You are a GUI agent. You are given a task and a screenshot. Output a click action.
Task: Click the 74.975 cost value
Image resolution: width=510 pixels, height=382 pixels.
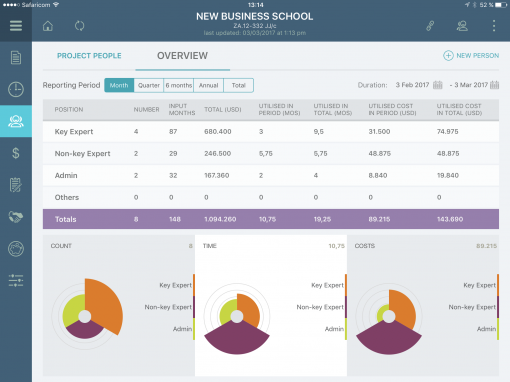(448, 132)
